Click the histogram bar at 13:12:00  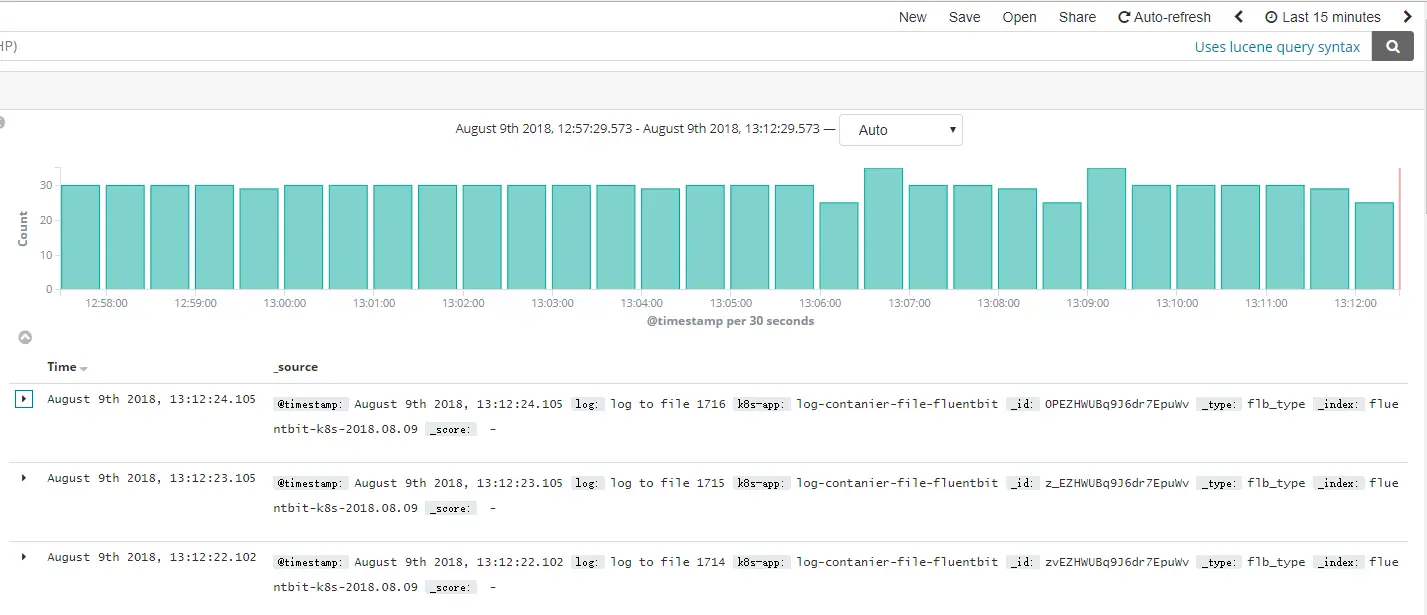coord(1374,246)
